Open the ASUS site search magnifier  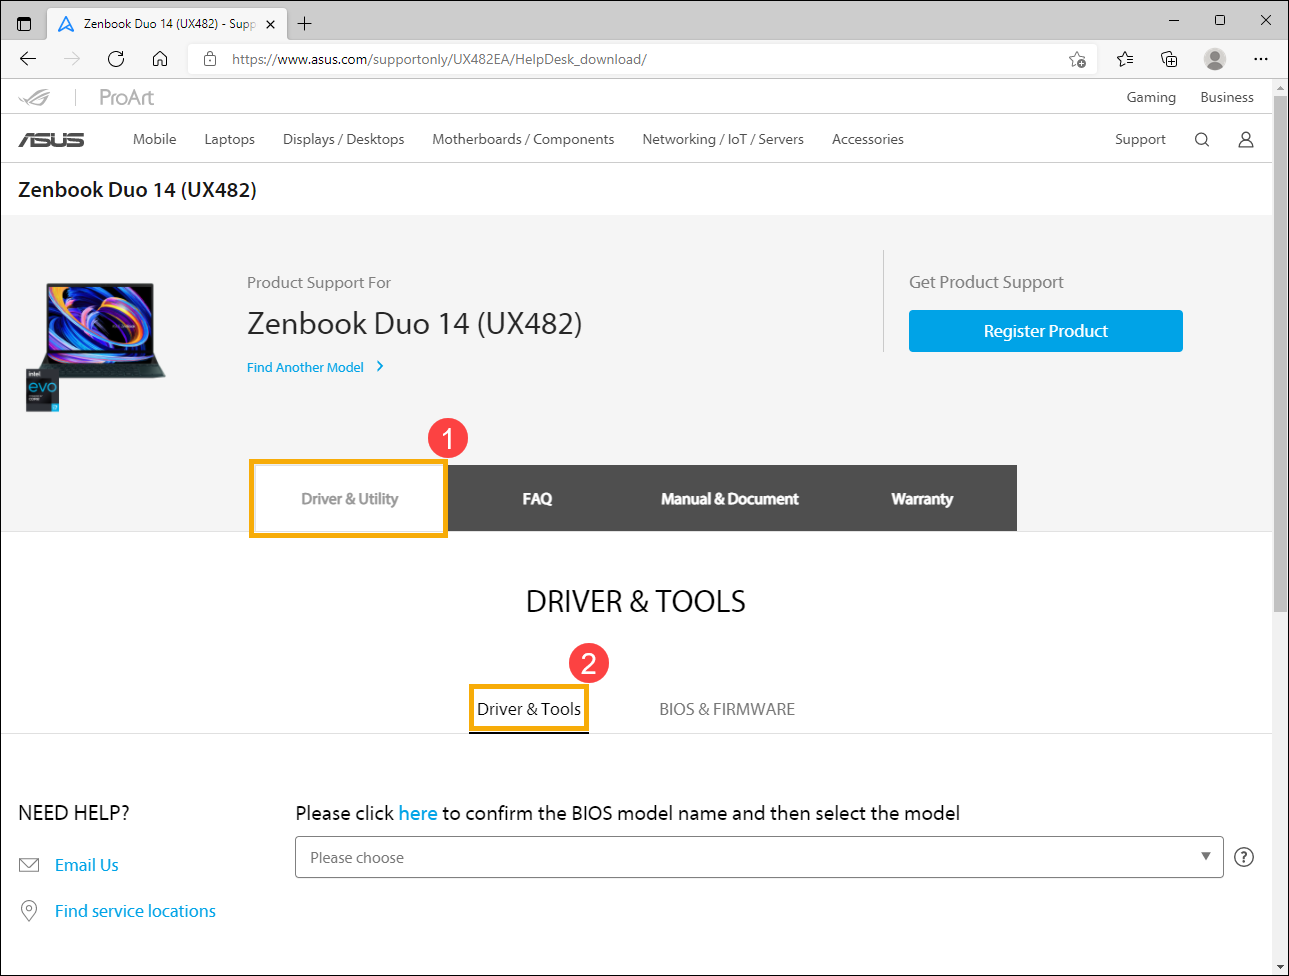click(x=1202, y=140)
